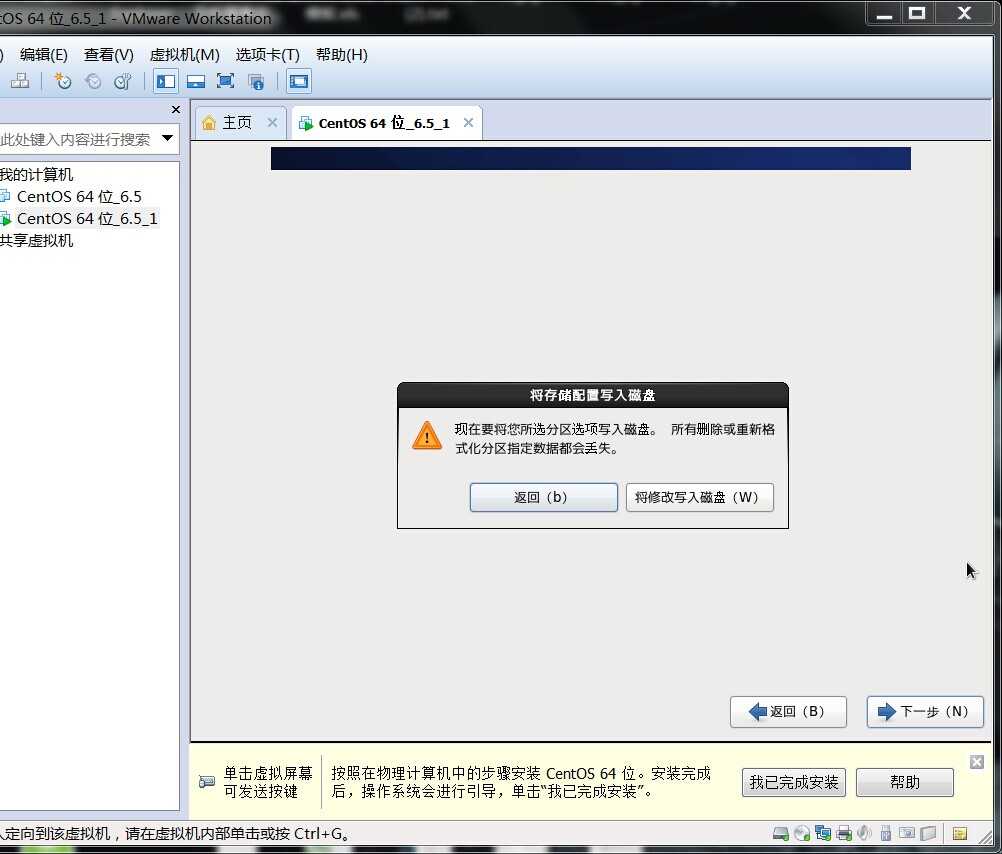Open the 选项卡(T) menu
Viewport: 1002px width, 854px height.
tap(267, 55)
